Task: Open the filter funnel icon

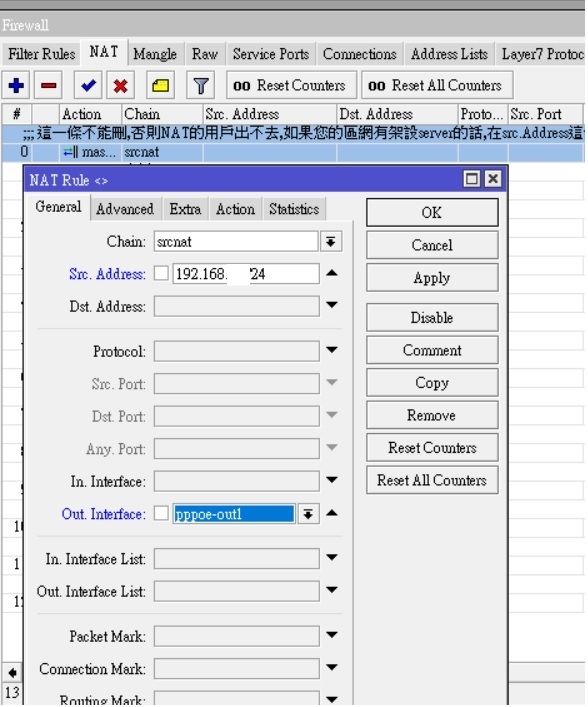Action: point(201,85)
